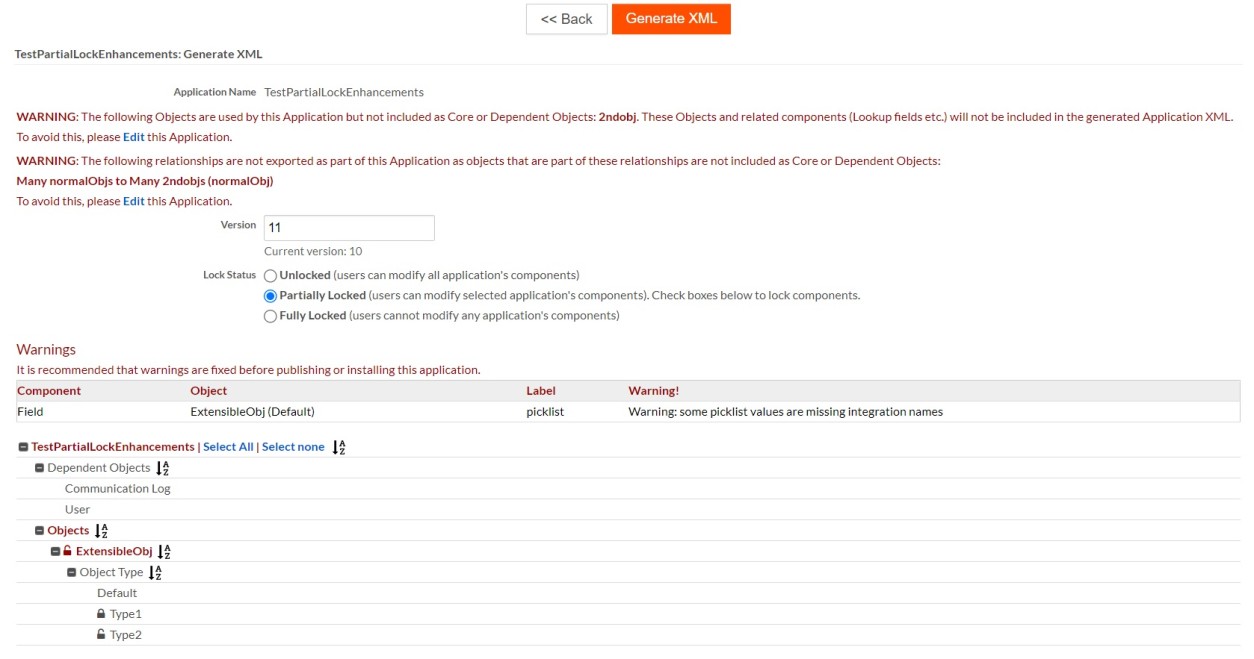
Task: Collapse the ExtensibleObj tree node
Action: (x=56, y=552)
